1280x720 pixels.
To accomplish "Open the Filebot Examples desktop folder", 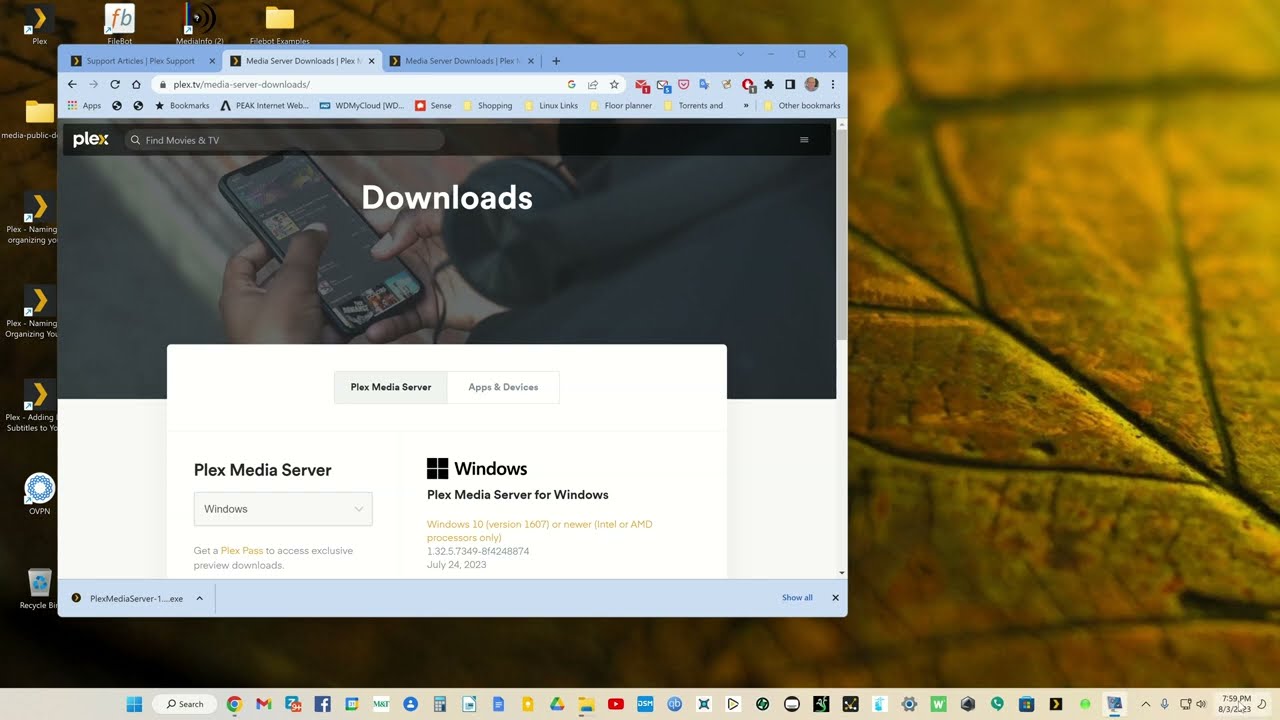I will coord(280,25).
